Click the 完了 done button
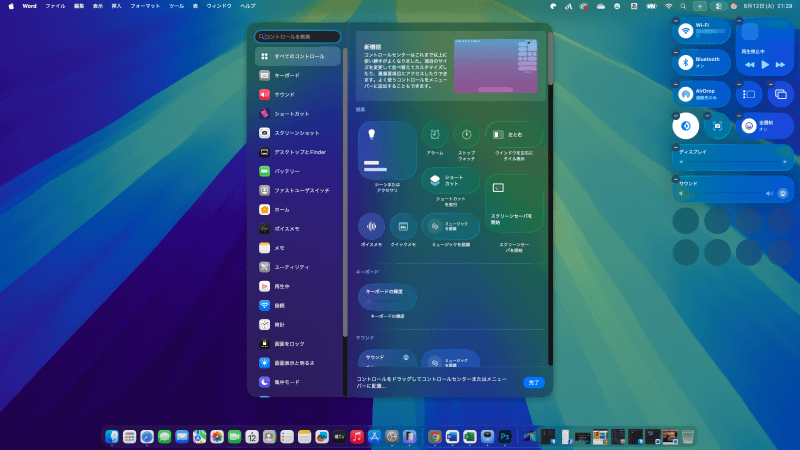 [x=534, y=383]
